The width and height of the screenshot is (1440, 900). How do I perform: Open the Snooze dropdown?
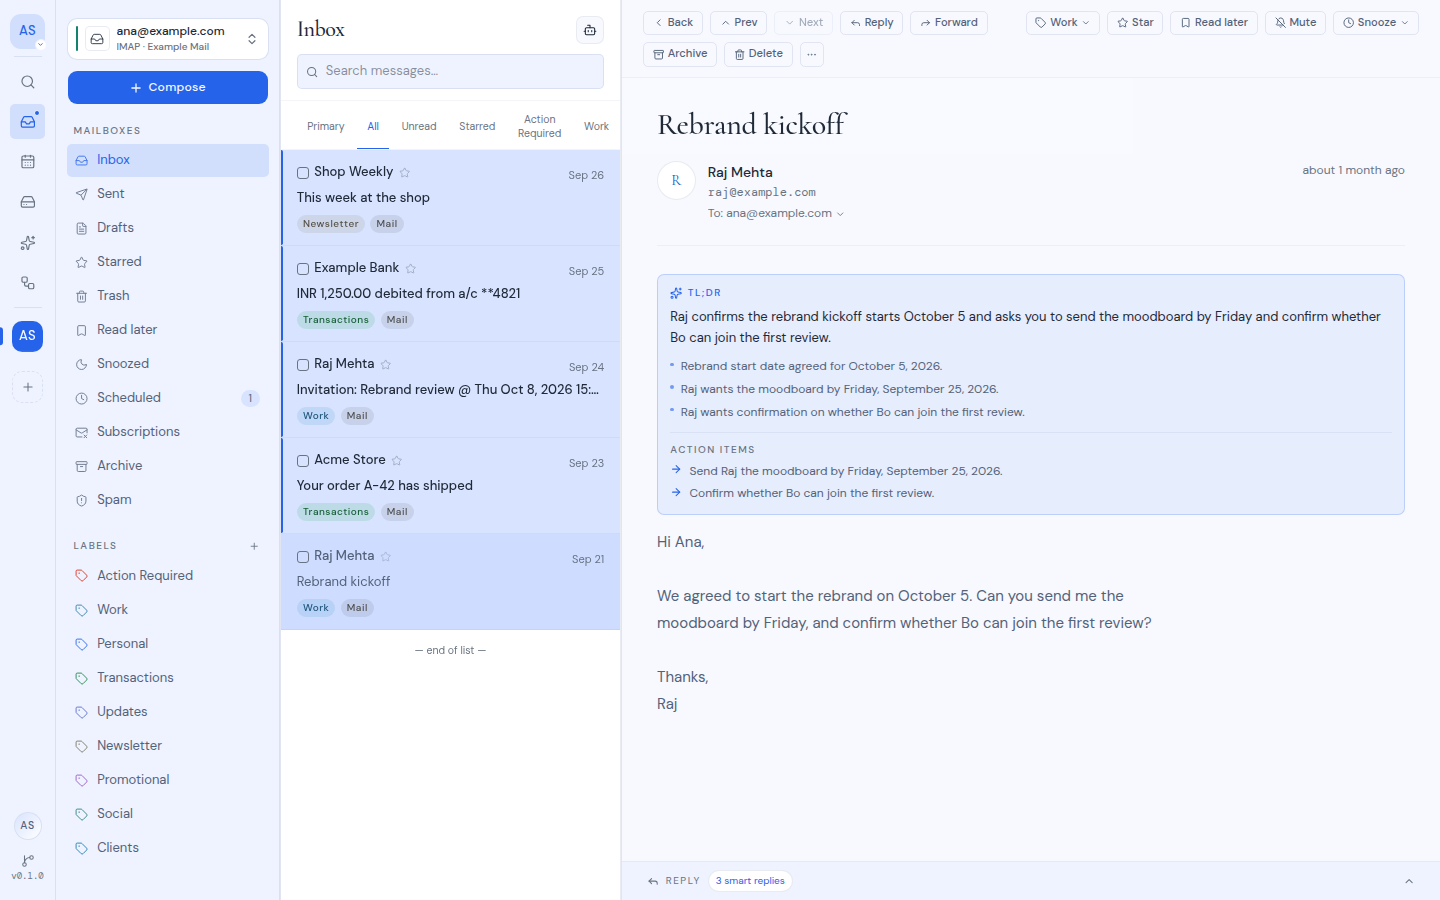(1376, 23)
